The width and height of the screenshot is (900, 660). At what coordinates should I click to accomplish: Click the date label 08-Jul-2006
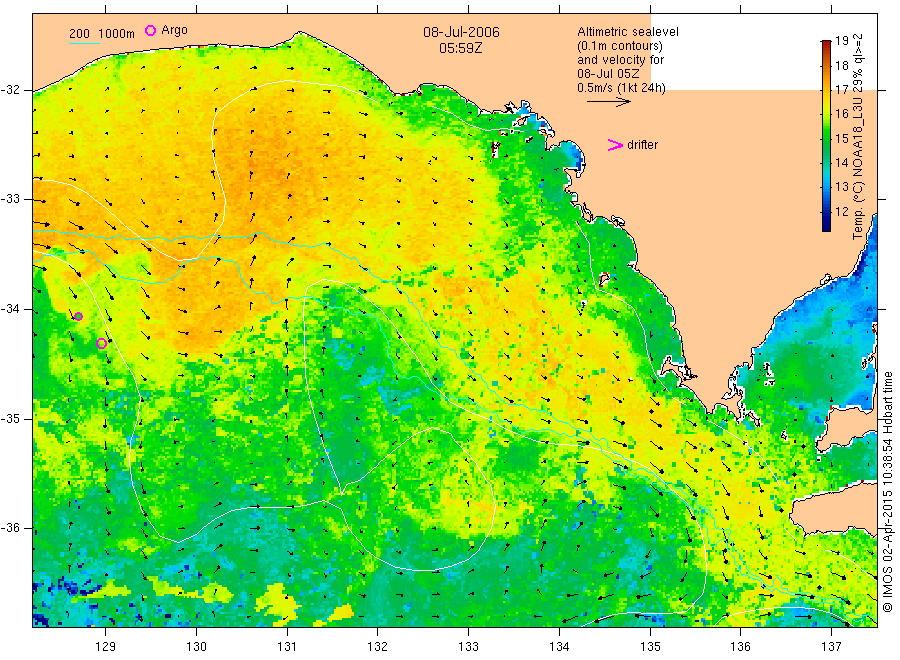pos(461,32)
